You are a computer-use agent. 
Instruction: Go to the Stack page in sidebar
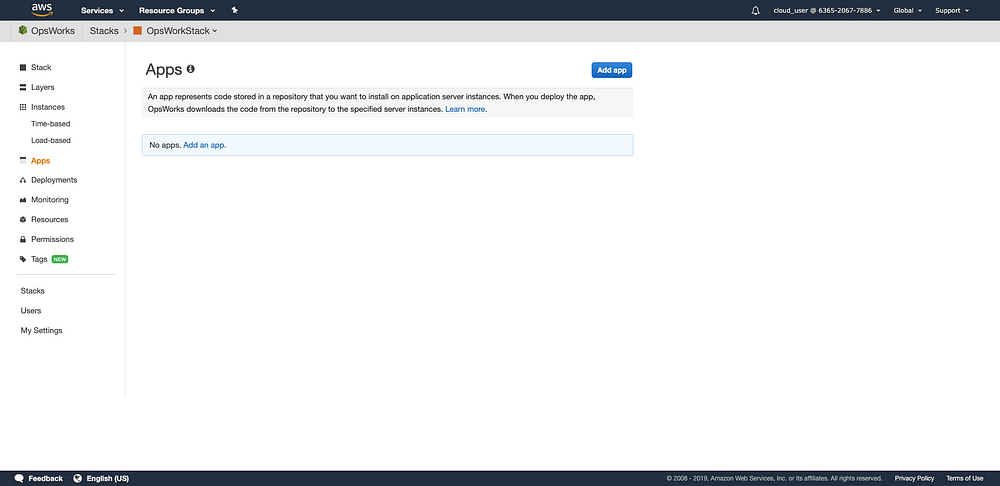click(41, 67)
